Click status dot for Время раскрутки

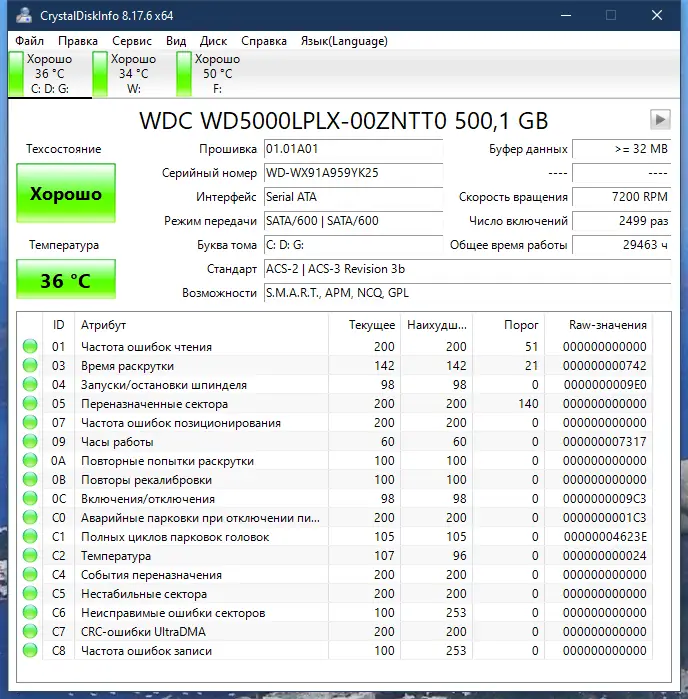point(30,366)
